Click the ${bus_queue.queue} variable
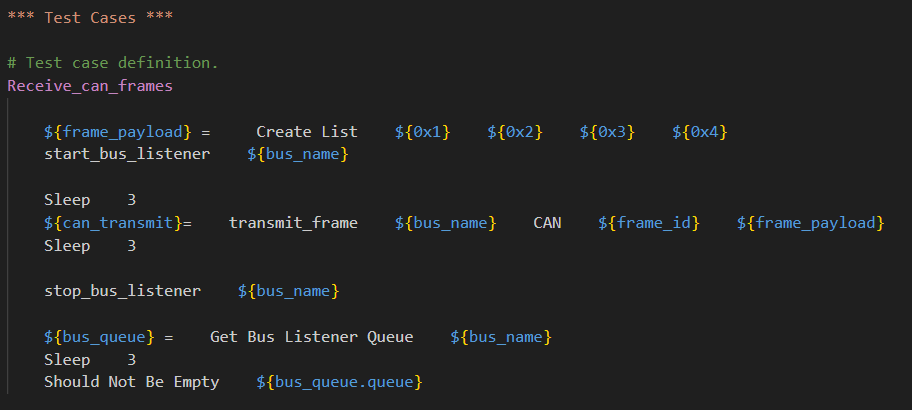 [339, 382]
